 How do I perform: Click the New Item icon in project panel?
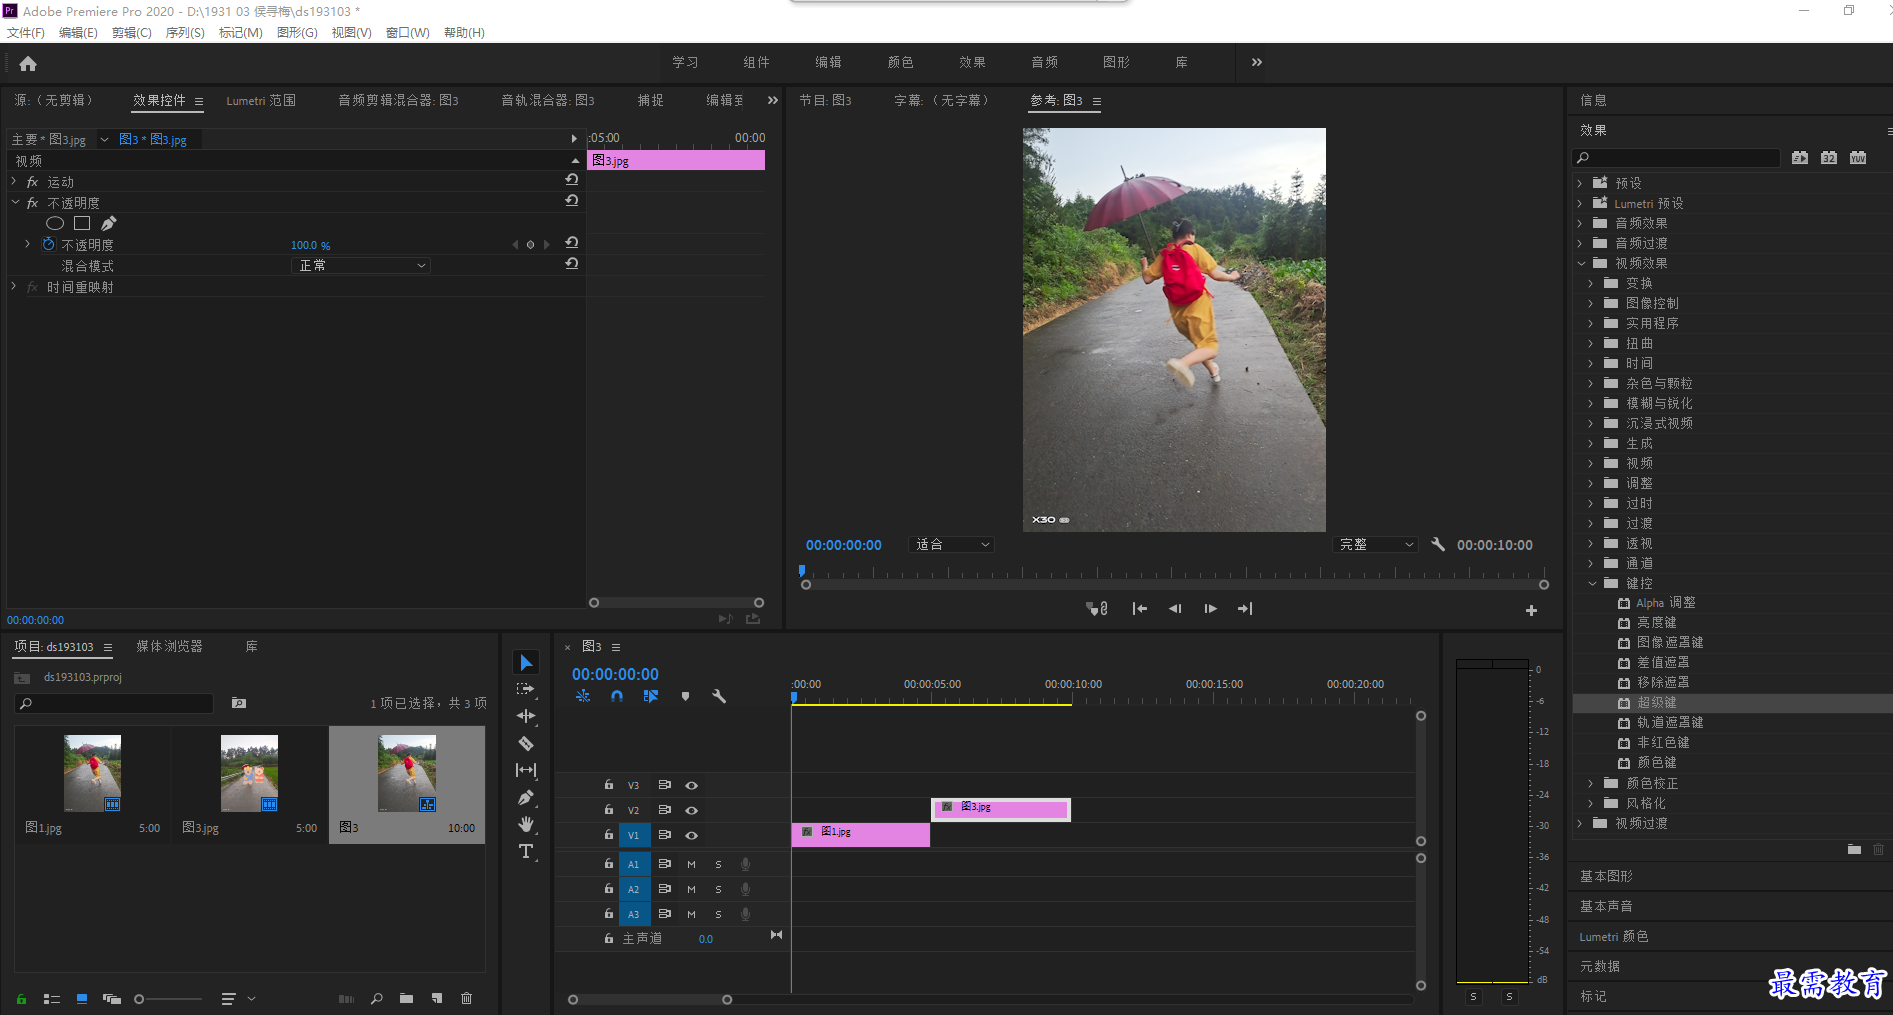pyautogui.click(x=437, y=998)
